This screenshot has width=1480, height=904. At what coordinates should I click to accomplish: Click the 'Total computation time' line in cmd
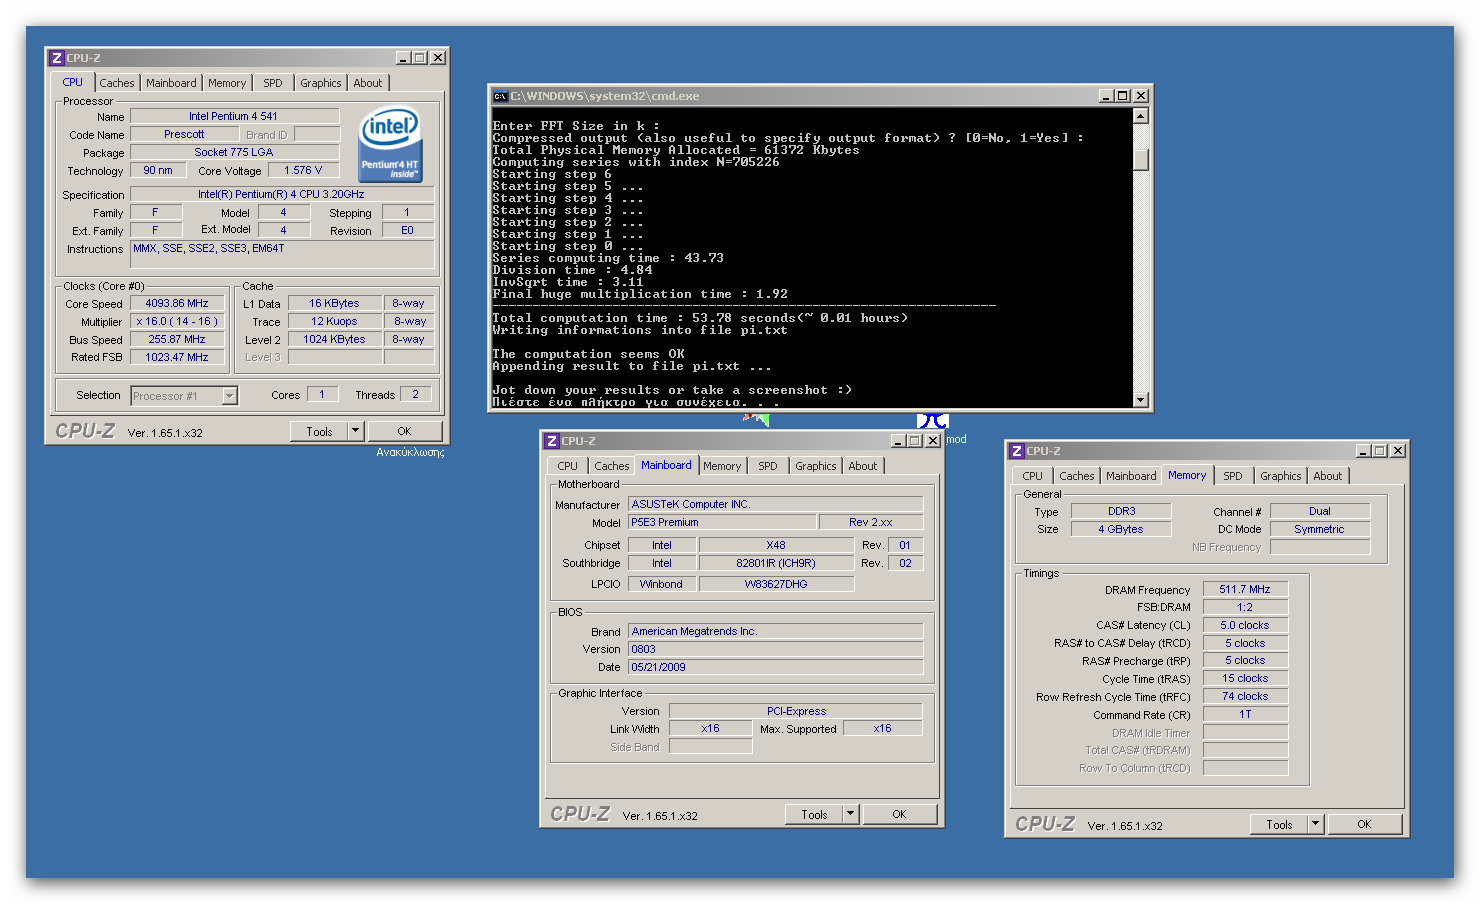(x=700, y=318)
